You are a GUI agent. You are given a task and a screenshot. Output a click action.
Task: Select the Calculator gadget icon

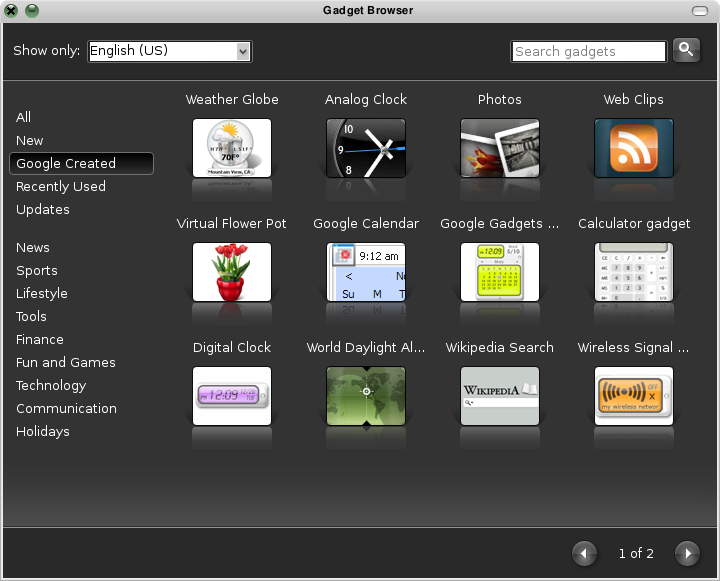click(634, 272)
